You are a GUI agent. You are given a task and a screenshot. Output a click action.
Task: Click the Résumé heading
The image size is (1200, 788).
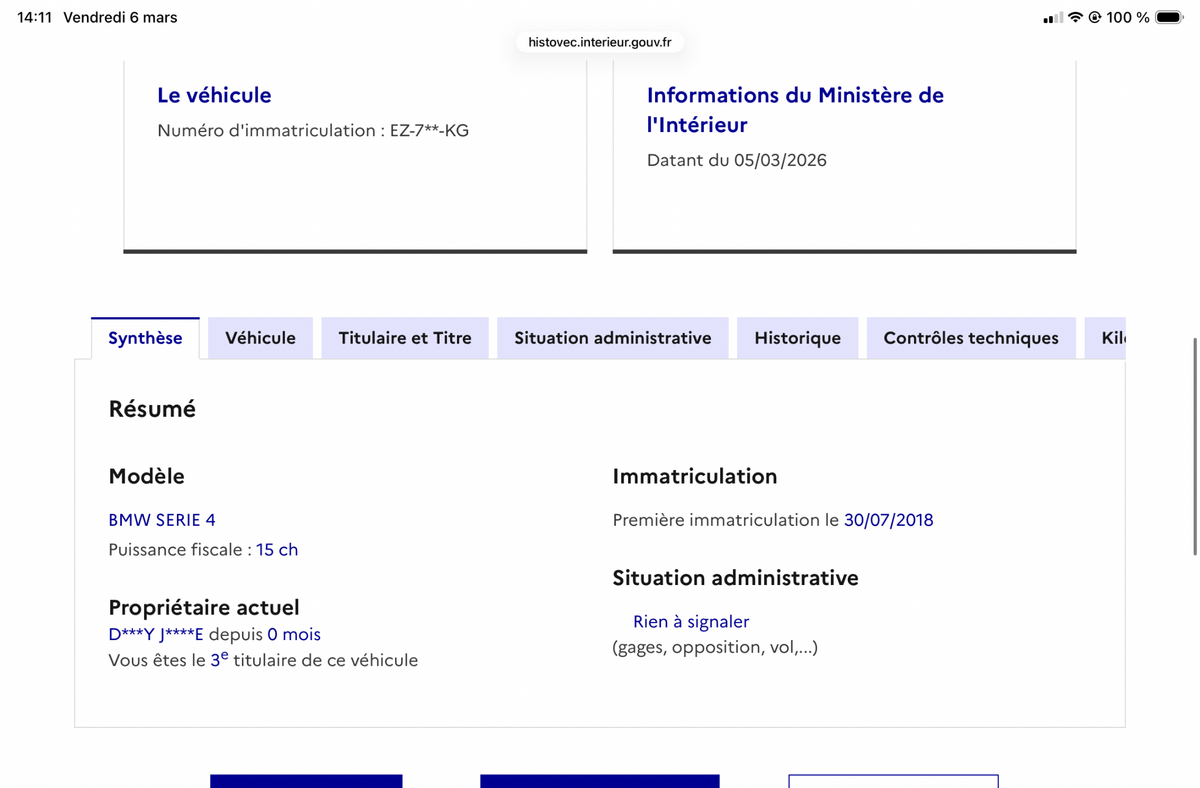tap(152, 409)
